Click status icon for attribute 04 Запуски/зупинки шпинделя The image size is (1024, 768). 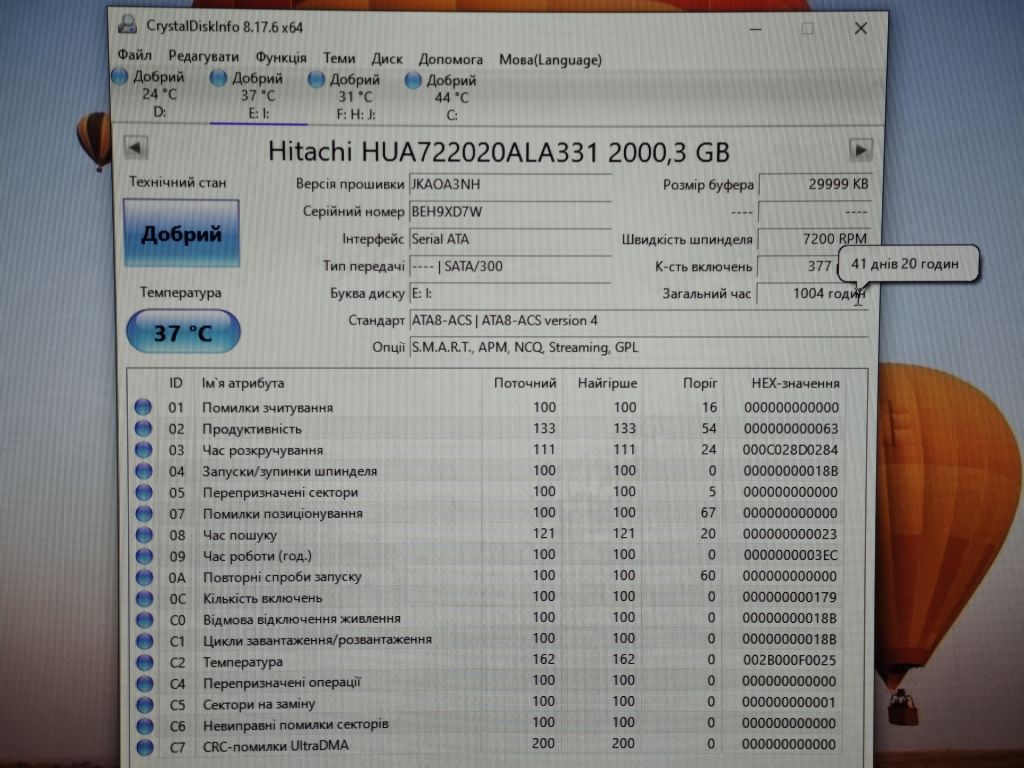[x=143, y=471]
